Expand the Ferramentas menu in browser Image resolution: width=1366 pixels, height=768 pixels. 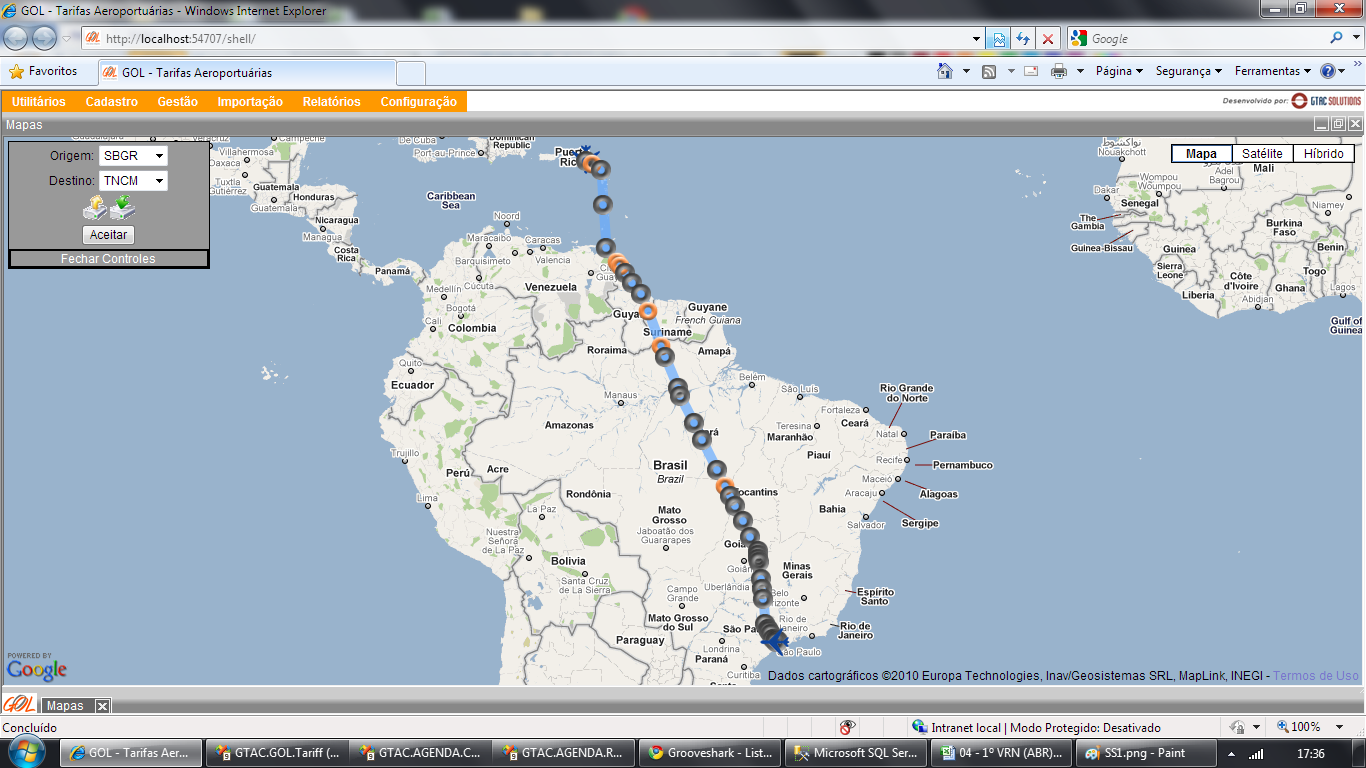pos(1272,71)
